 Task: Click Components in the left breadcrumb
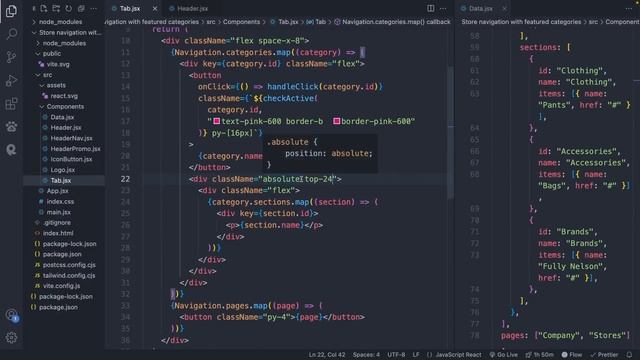pyautogui.click(x=241, y=22)
